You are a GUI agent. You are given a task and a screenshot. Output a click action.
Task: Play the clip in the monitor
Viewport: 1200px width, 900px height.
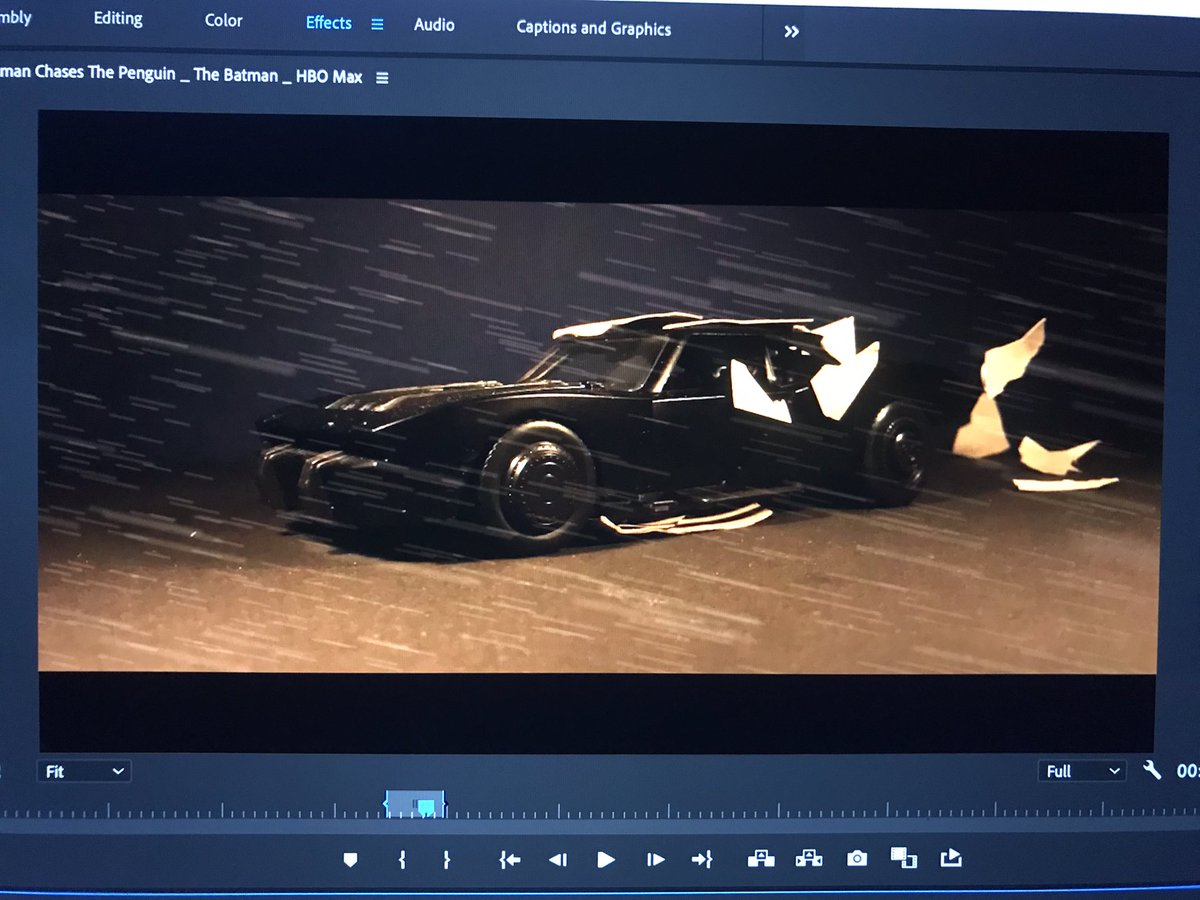click(606, 859)
